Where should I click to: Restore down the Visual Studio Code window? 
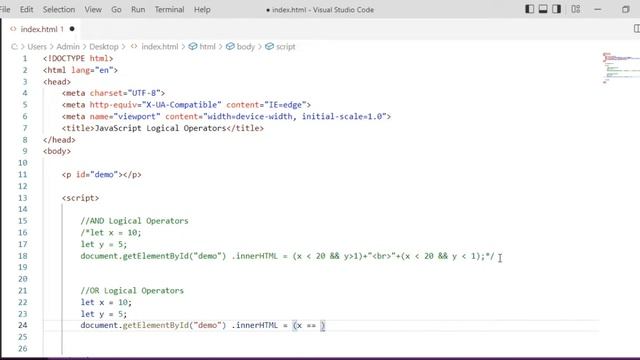(x=626, y=9)
